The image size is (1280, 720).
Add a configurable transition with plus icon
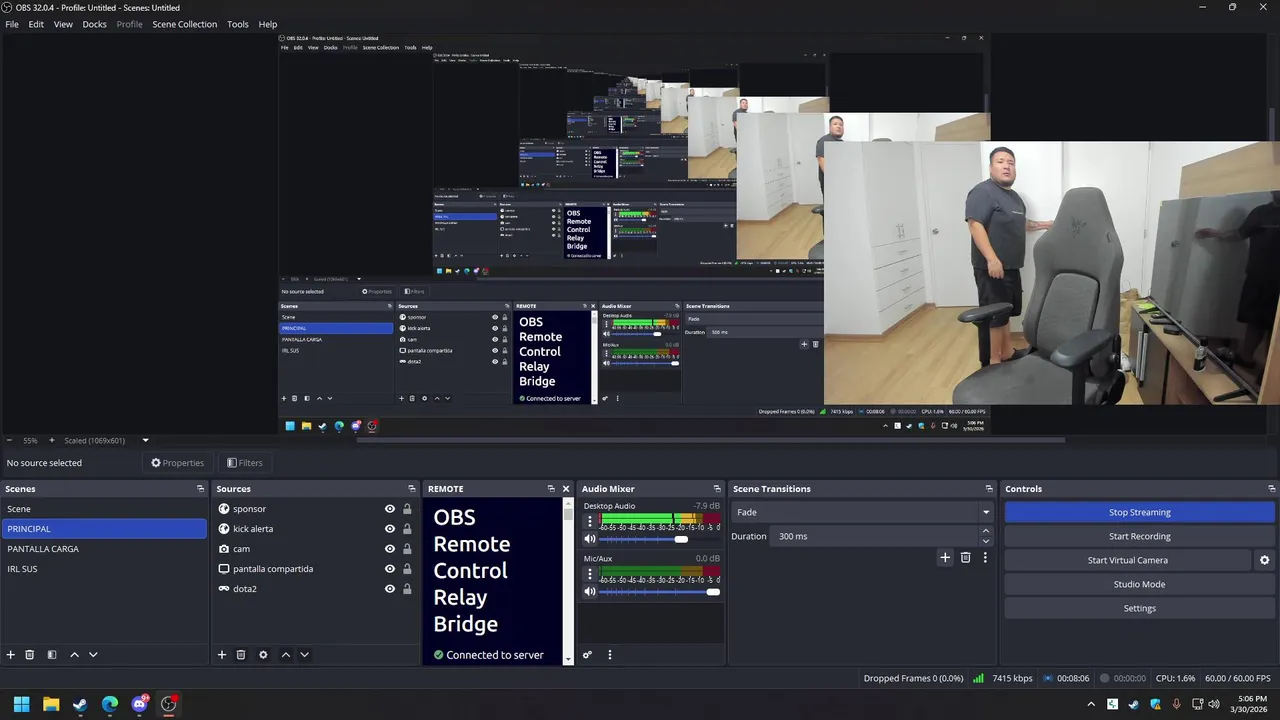[945, 557]
